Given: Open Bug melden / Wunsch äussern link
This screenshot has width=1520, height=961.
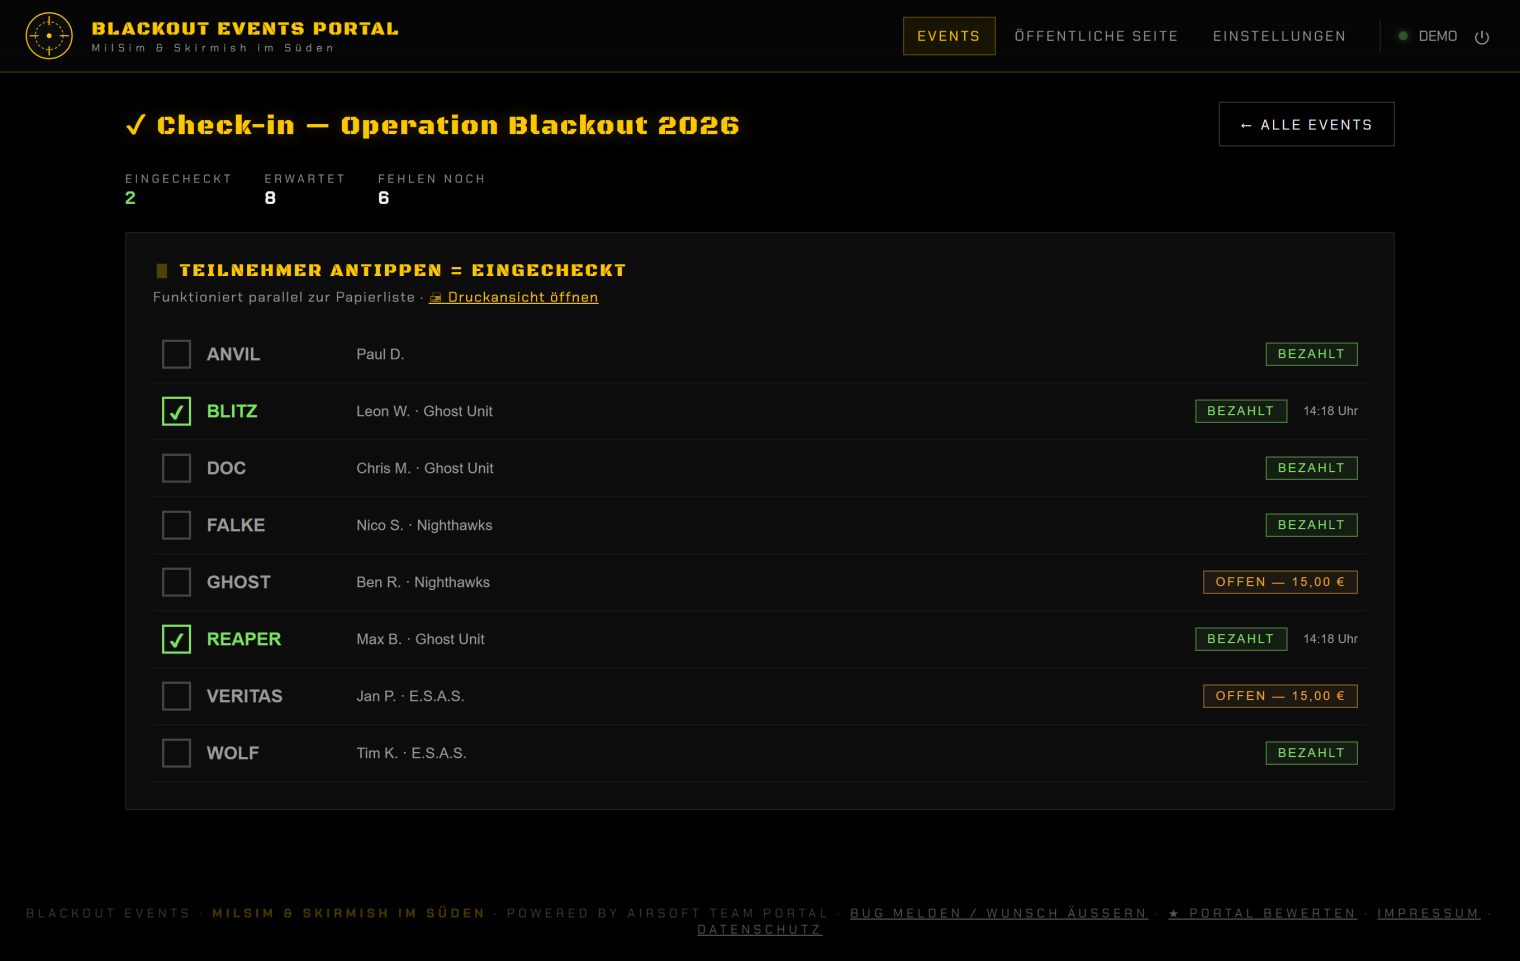Looking at the screenshot, I should click(x=998, y=913).
